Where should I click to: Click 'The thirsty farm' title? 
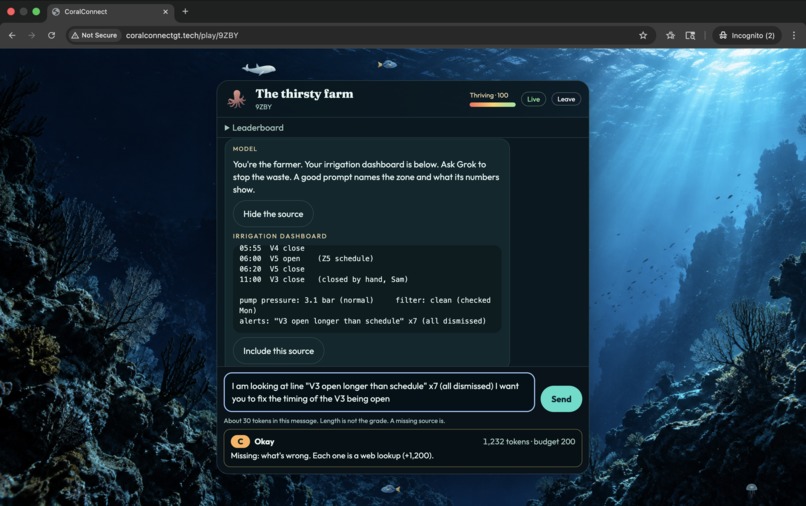(x=304, y=94)
